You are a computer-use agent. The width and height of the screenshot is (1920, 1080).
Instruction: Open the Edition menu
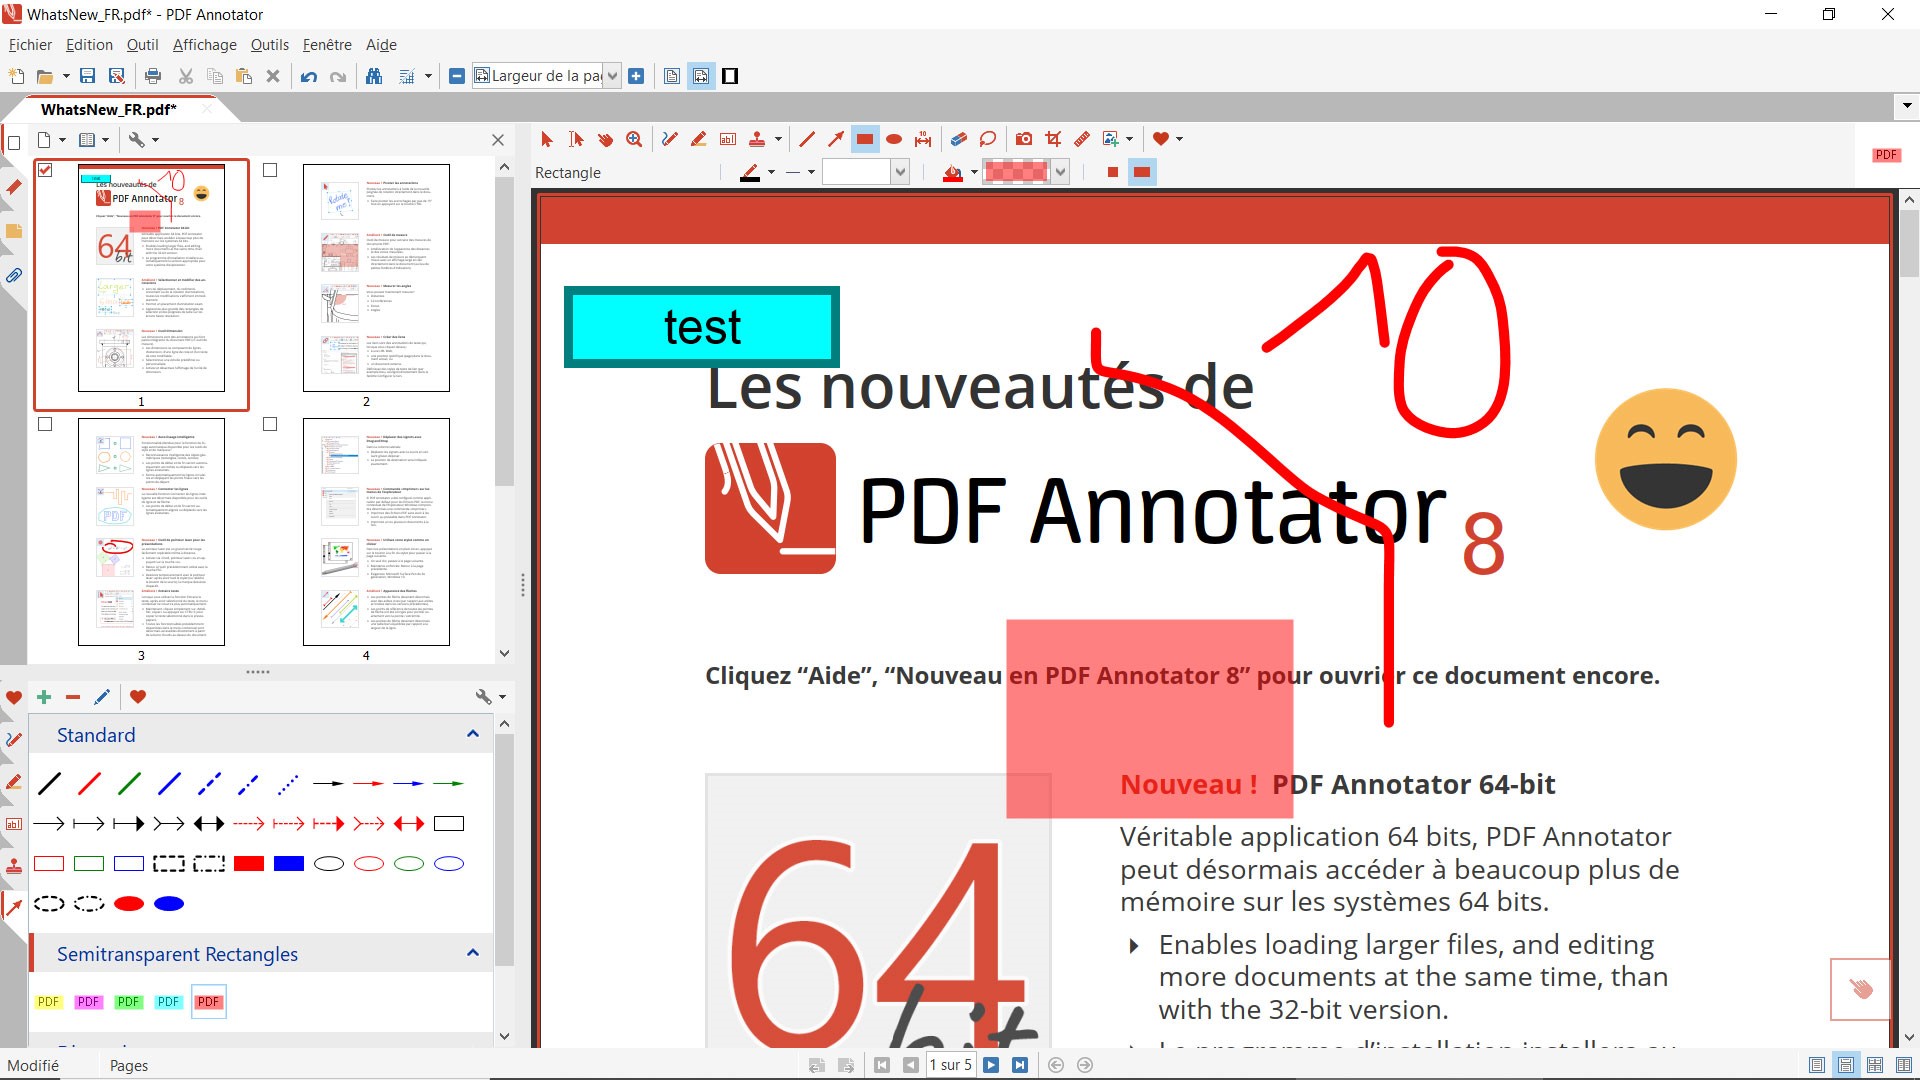pos(89,45)
